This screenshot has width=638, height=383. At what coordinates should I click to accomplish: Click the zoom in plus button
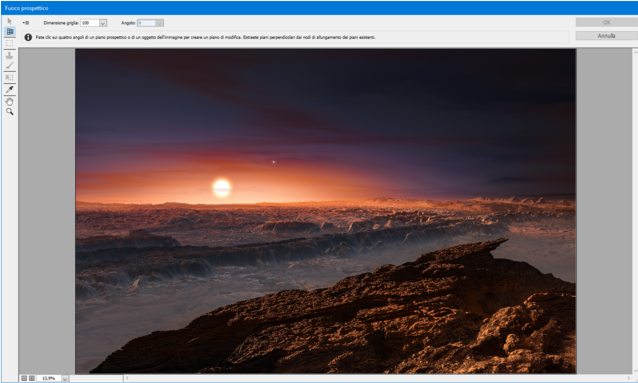[x=32, y=379]
